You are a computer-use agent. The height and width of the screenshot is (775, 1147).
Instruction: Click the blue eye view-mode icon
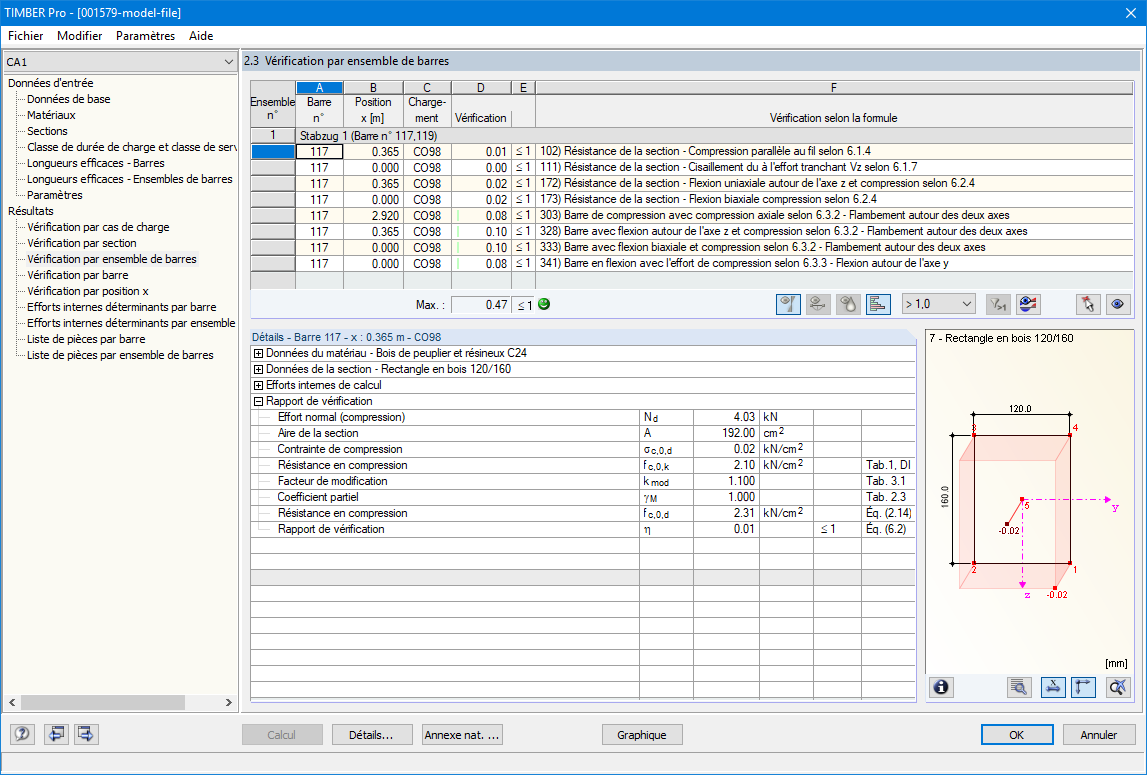(x=1117, y=304)
